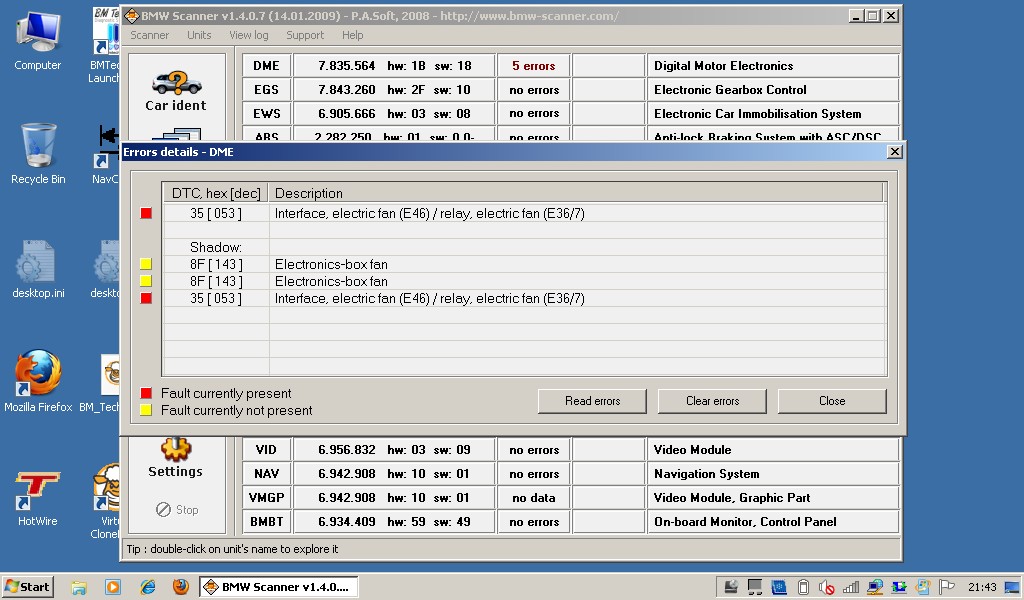This screenshot has height=600, width=1024.
Task: Open the media player icon in quick launch
Action: point(113,587)
